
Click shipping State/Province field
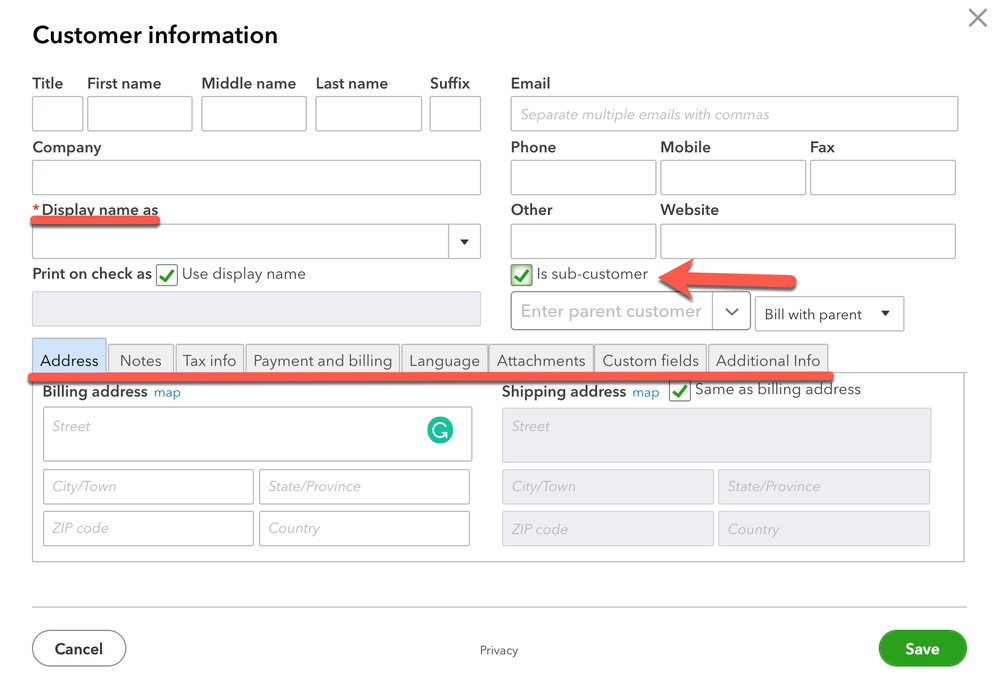pyautogui.click(x=824, y=487)
